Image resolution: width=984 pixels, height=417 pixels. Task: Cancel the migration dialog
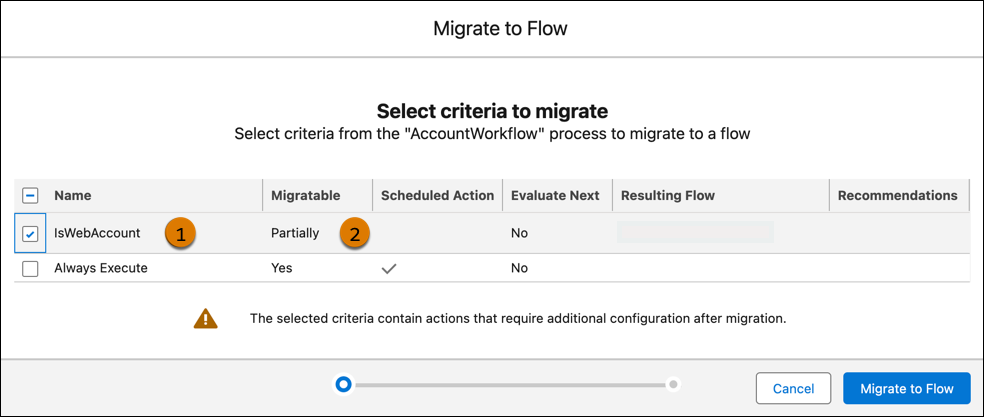(793, 388)
